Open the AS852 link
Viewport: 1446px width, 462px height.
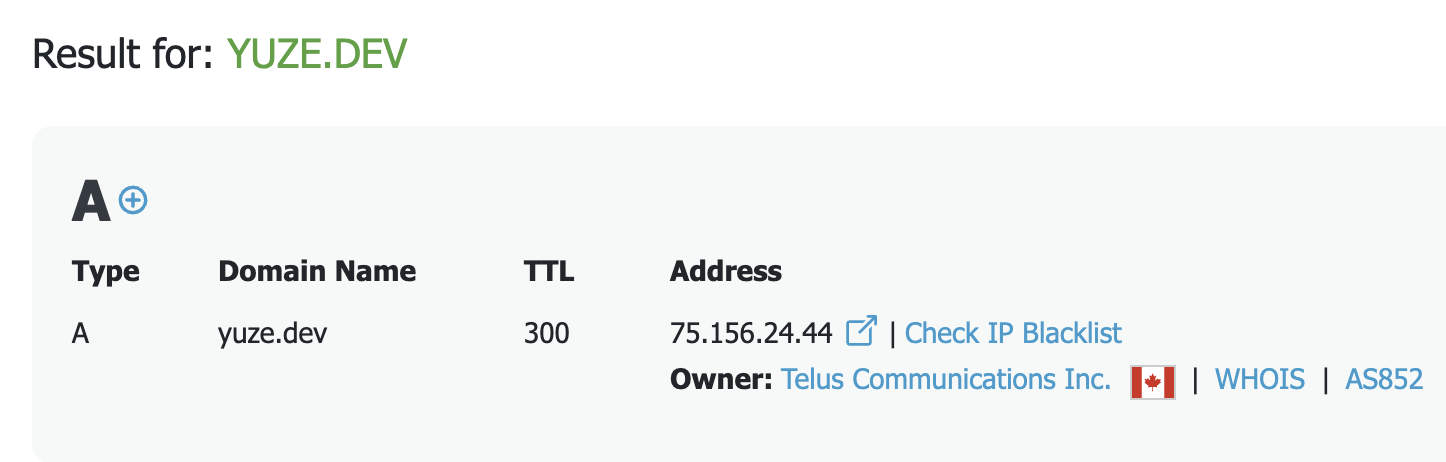click(x=1384, y=380)
